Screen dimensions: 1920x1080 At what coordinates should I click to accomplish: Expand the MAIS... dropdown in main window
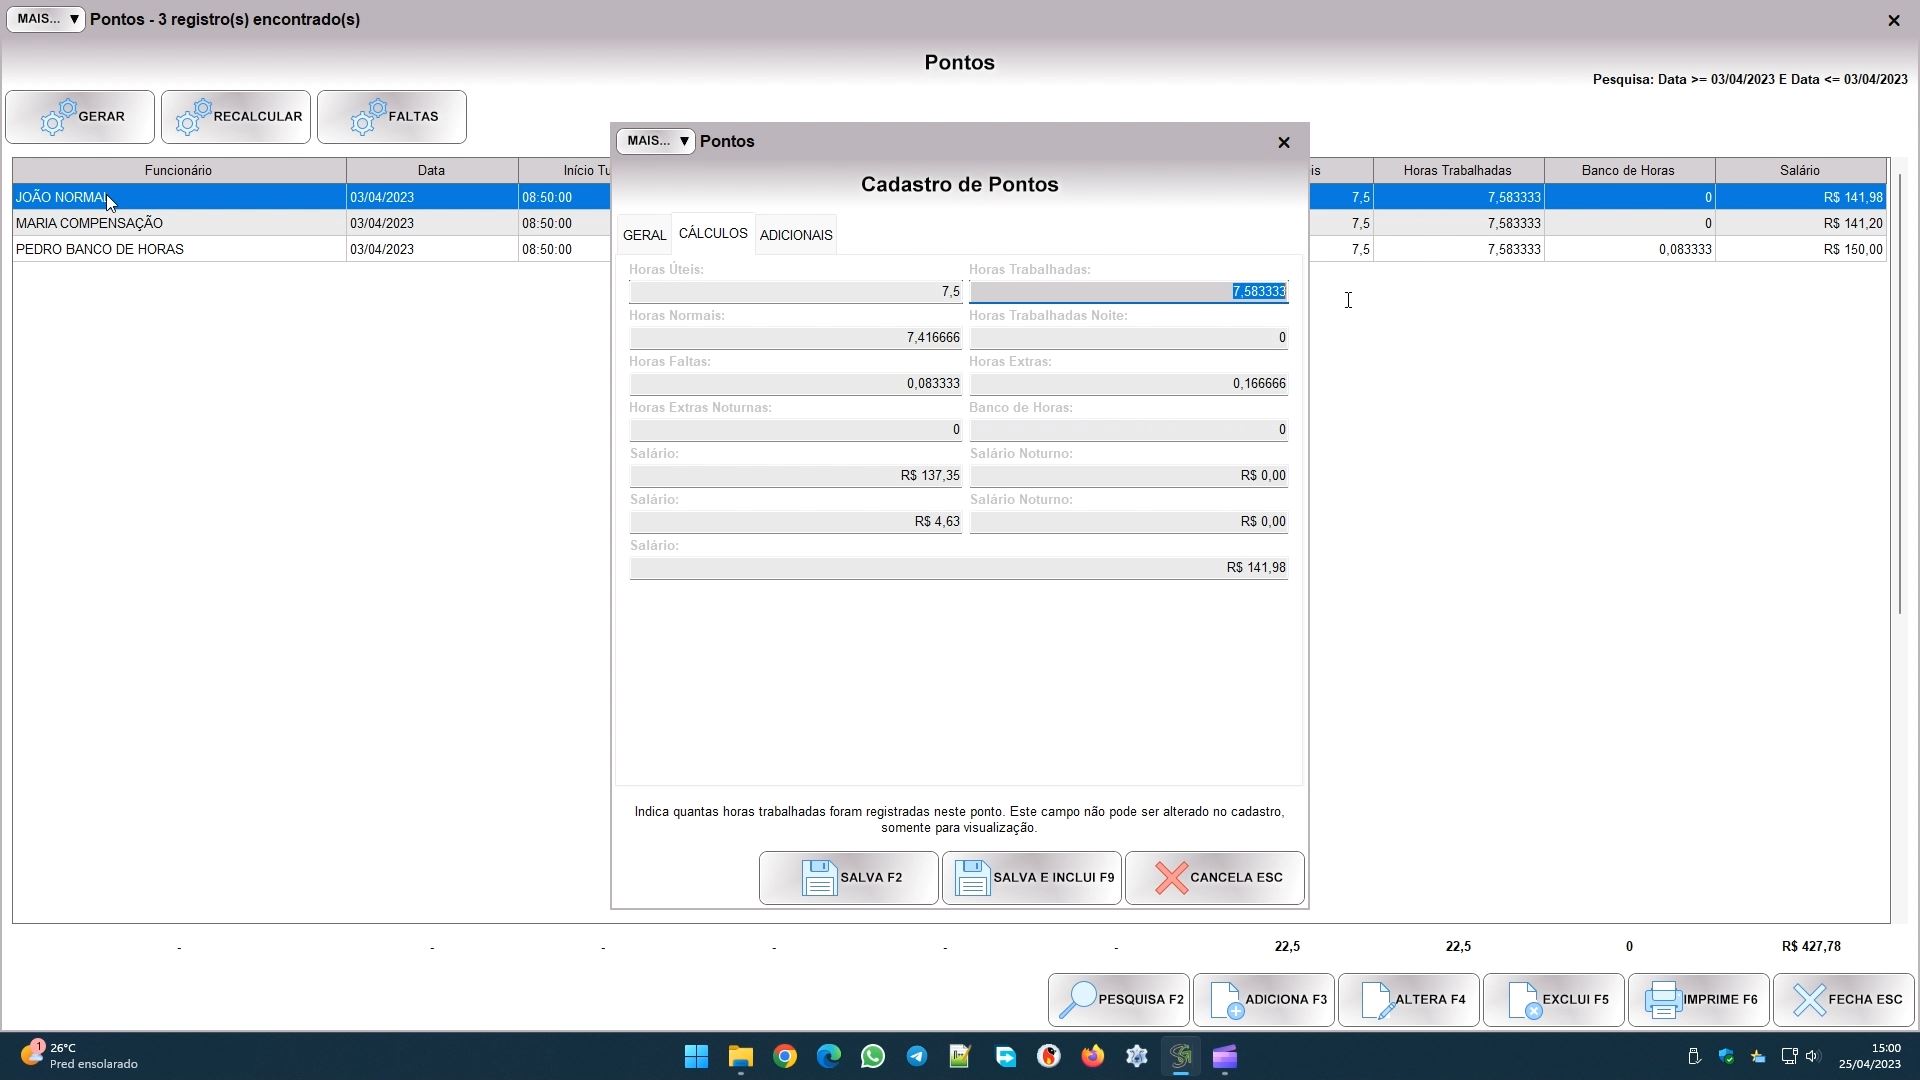46,19
